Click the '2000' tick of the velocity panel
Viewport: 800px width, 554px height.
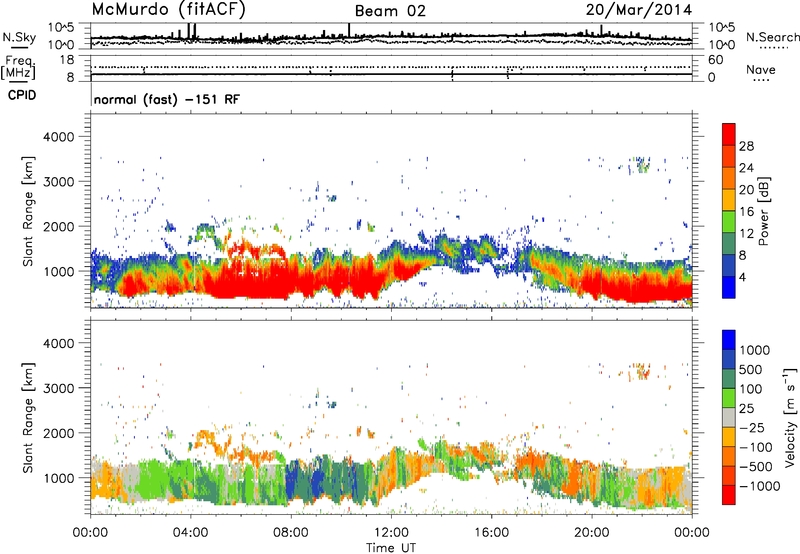[58, 433]
